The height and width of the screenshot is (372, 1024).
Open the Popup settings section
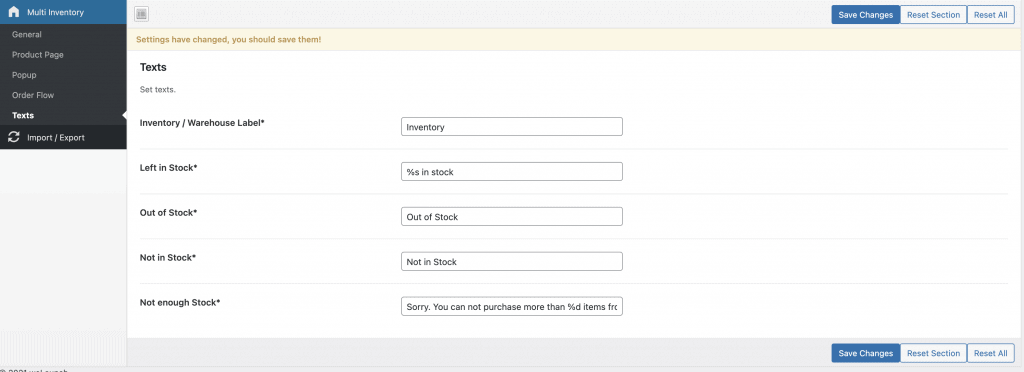[24, 75]
